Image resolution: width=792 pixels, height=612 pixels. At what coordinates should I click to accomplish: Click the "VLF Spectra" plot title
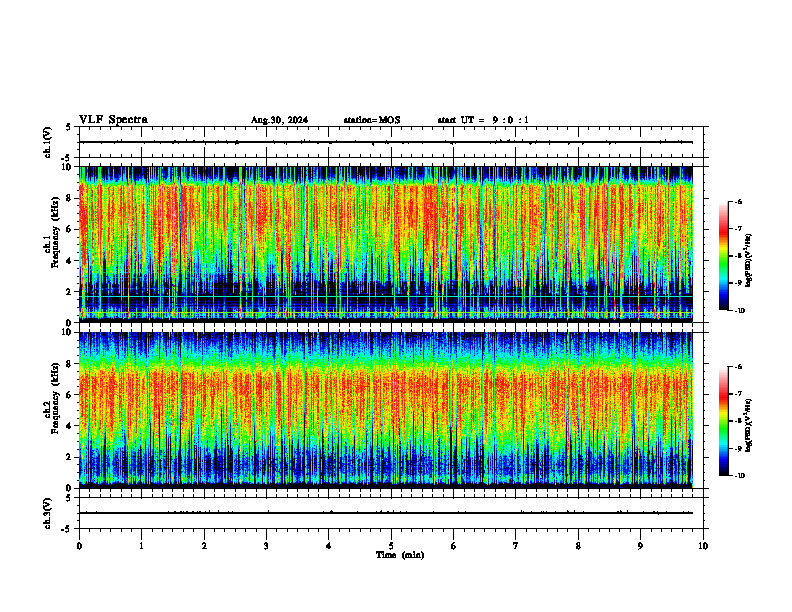113,120
